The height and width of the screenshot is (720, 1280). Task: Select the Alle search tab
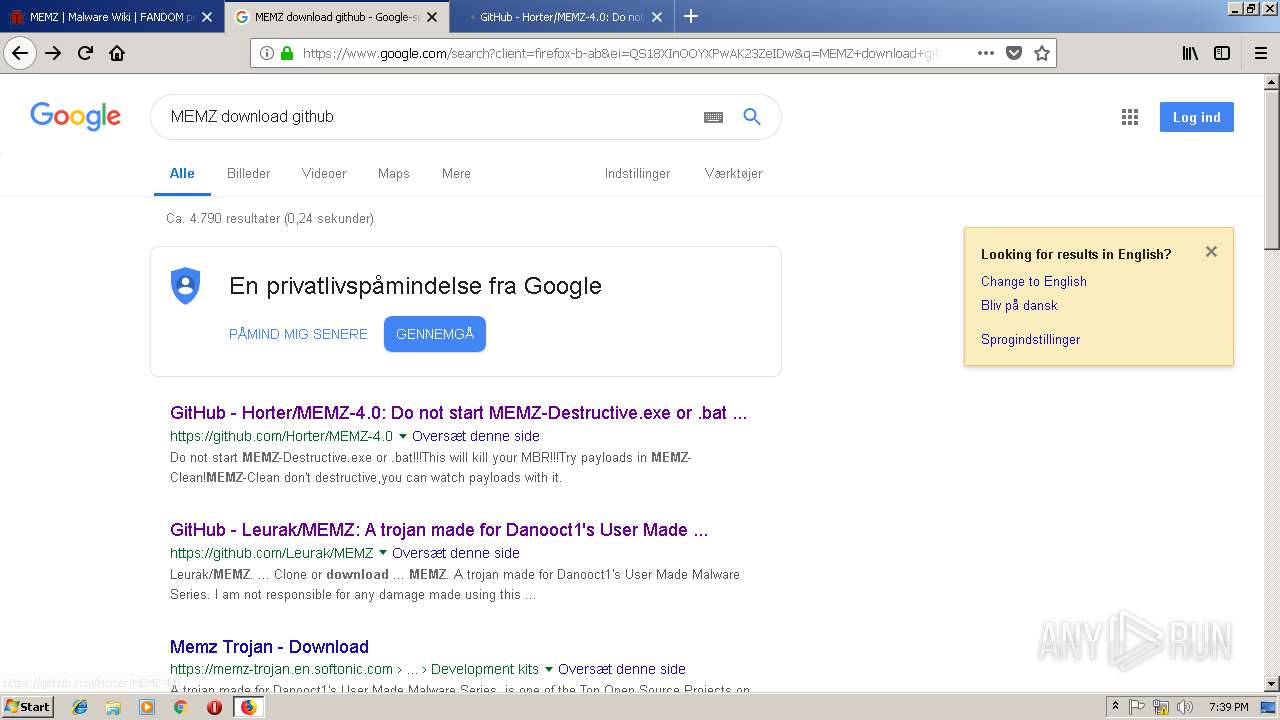pos(182,173)
